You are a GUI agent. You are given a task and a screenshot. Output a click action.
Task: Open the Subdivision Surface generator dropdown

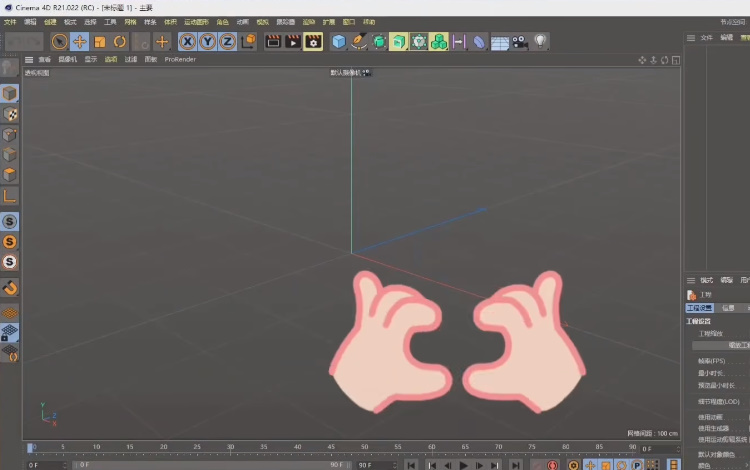[379, 42]
